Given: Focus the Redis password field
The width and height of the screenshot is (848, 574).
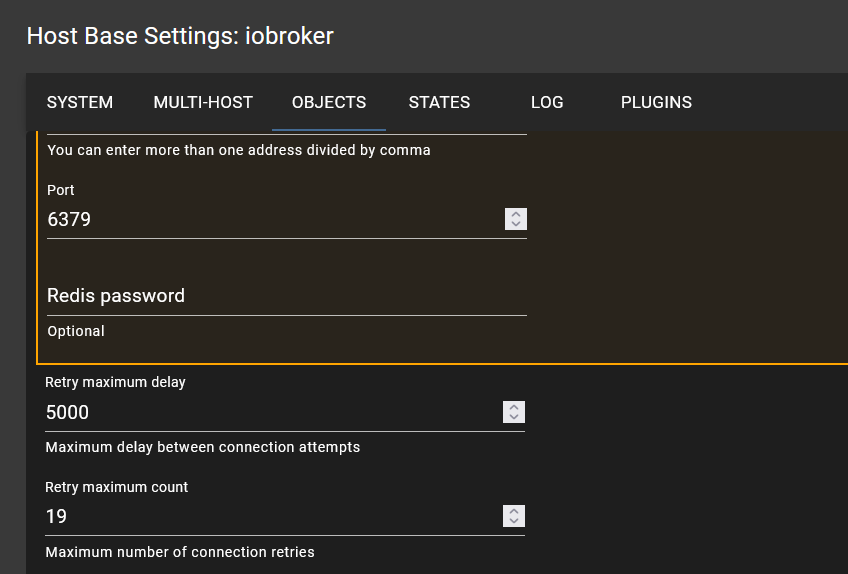Looking at the screenshot, I should (x=285, y=296).
